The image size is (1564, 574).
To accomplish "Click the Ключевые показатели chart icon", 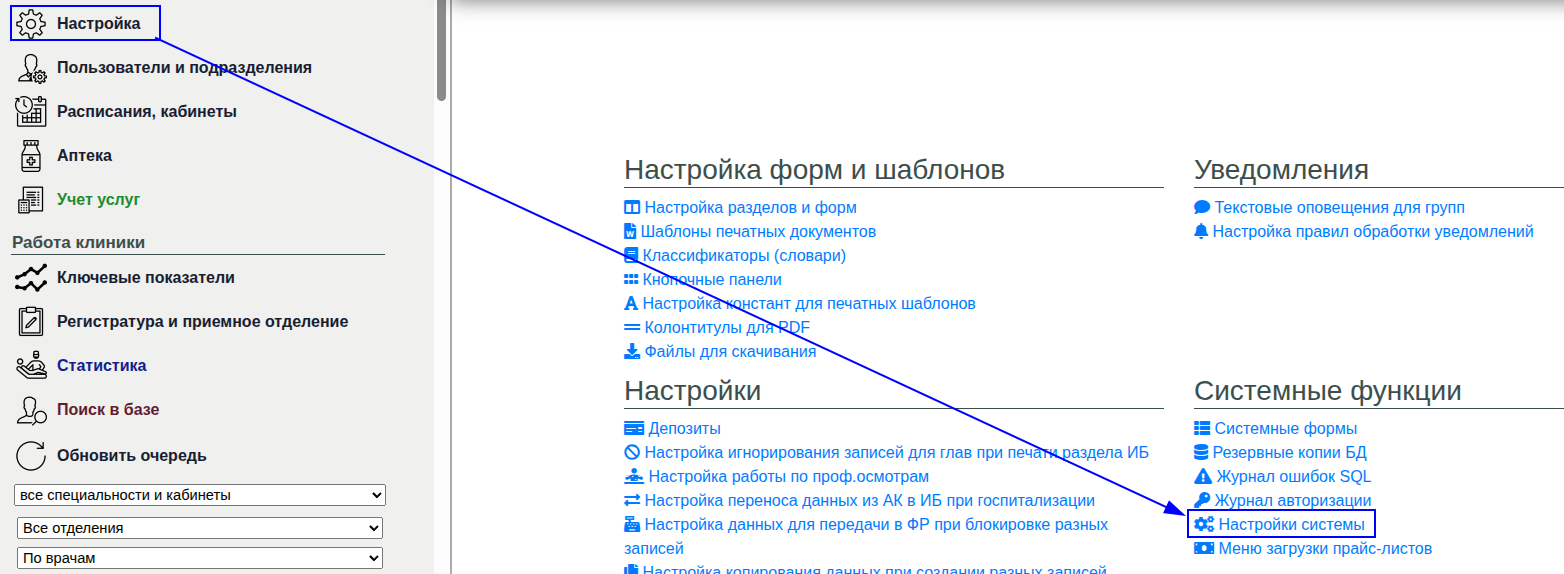I will point(32,278).
